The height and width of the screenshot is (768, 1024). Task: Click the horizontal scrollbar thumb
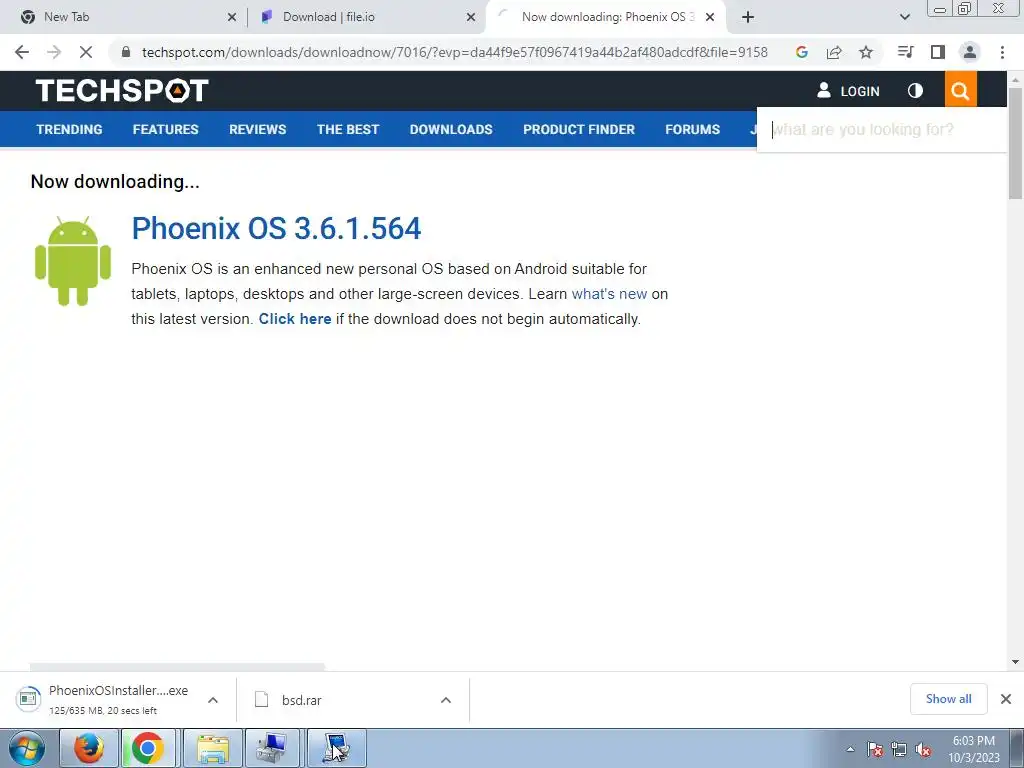pyautogui.click(x=178, y=667)
